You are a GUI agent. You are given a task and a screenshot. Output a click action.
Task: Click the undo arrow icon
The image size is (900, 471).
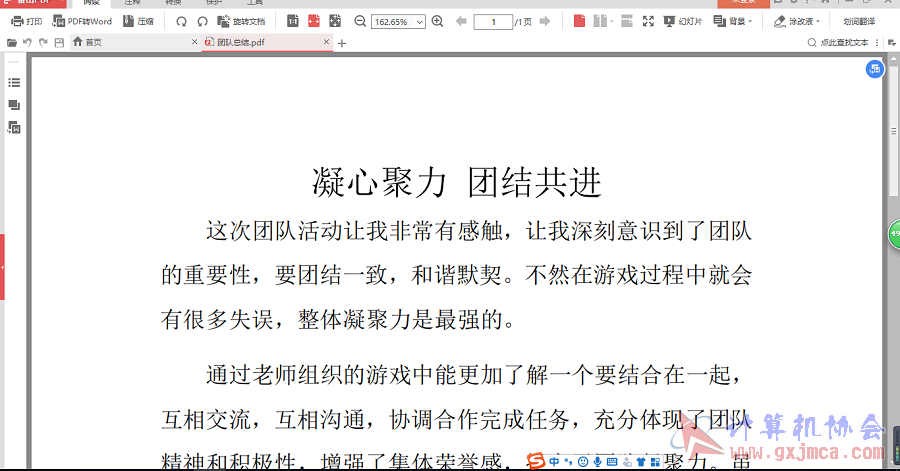coord(27,42)
